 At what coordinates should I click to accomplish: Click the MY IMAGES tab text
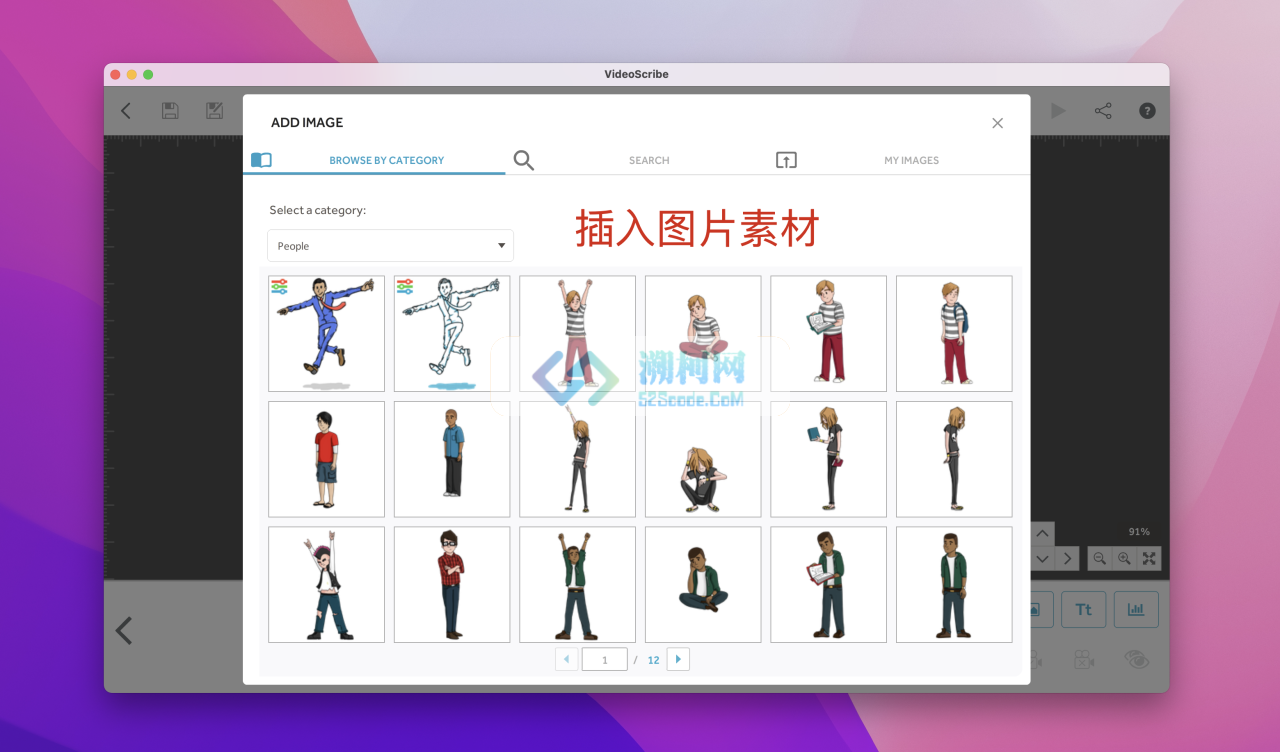912,160
